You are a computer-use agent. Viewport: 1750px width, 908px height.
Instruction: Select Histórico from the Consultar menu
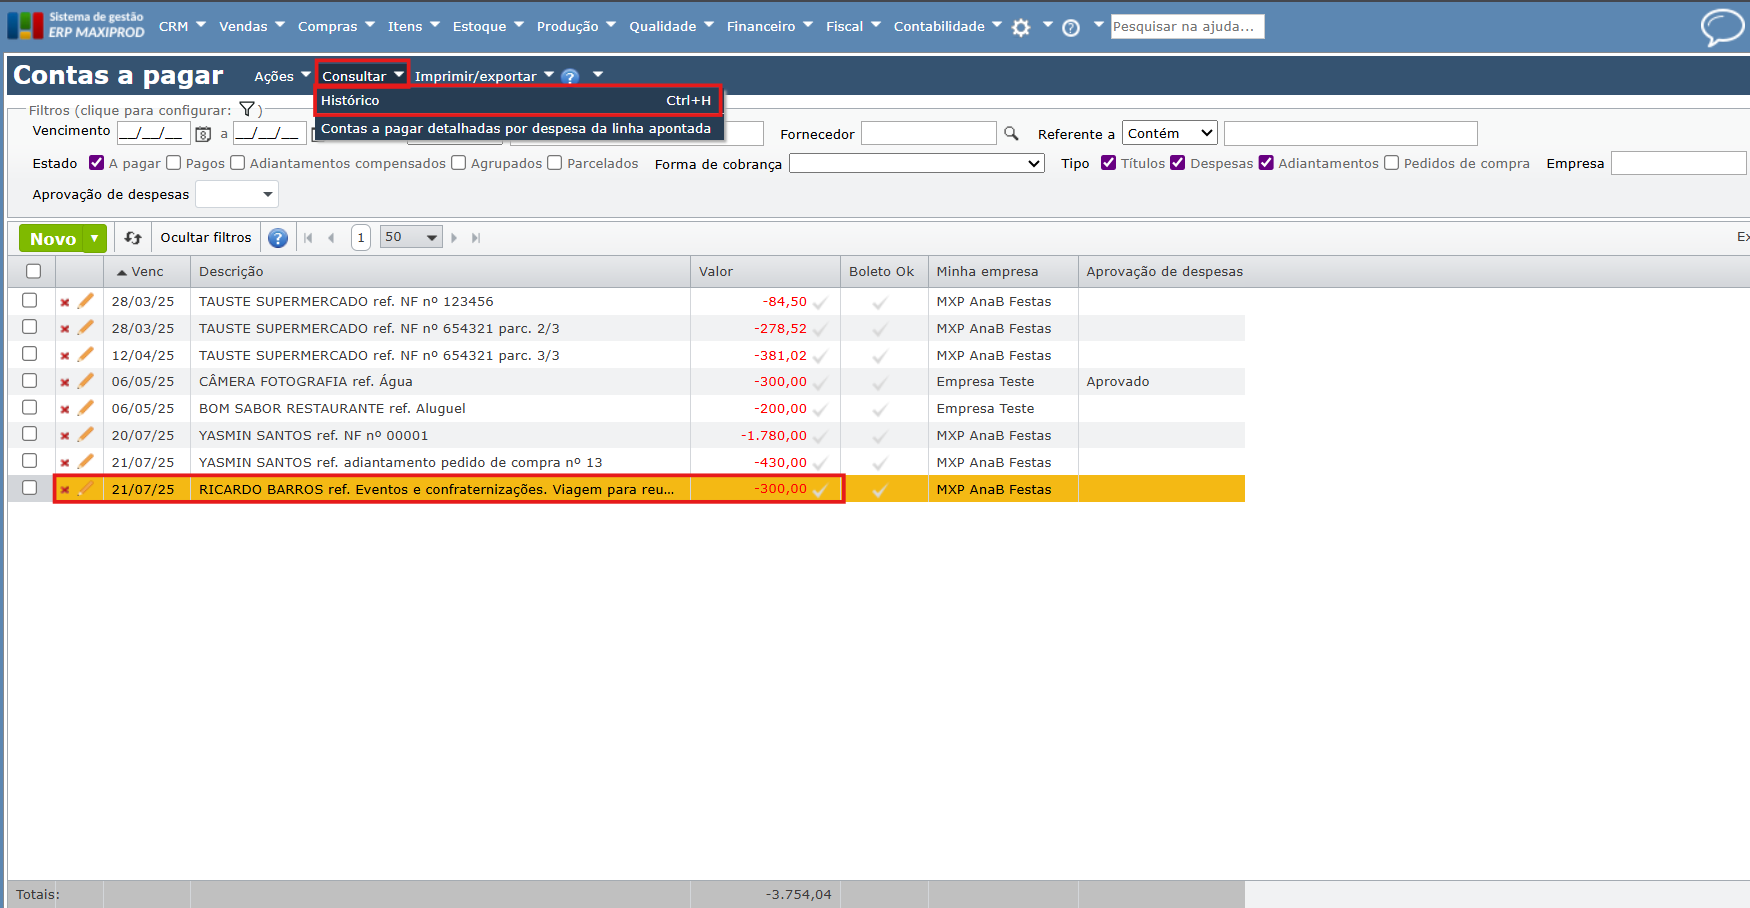coord(518,100)
